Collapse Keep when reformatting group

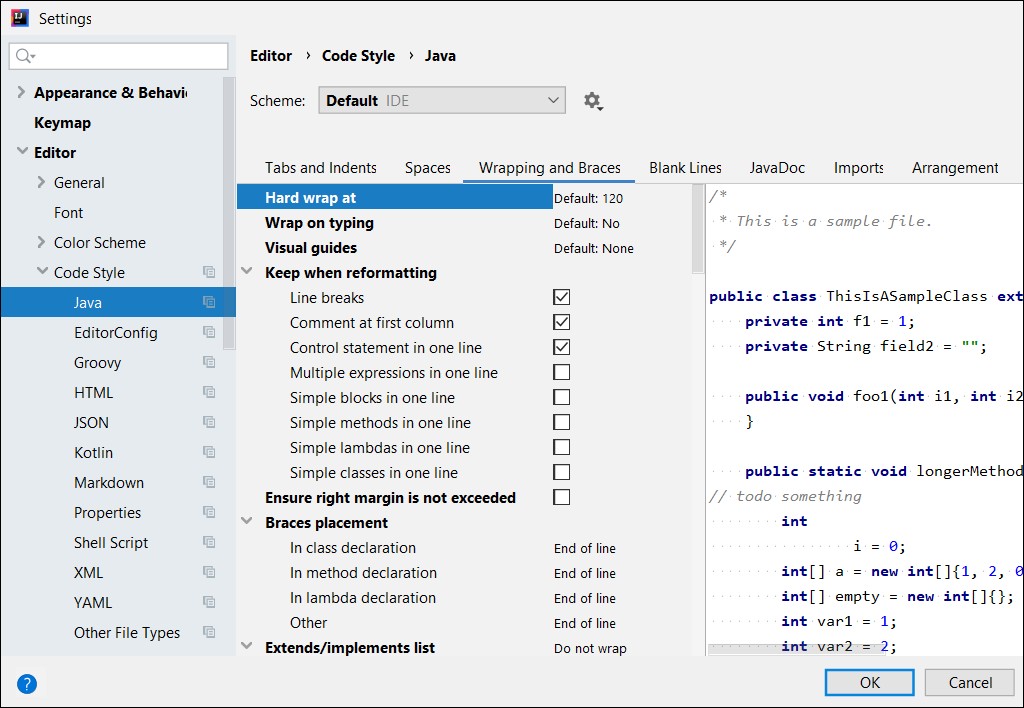click(247, 272)
